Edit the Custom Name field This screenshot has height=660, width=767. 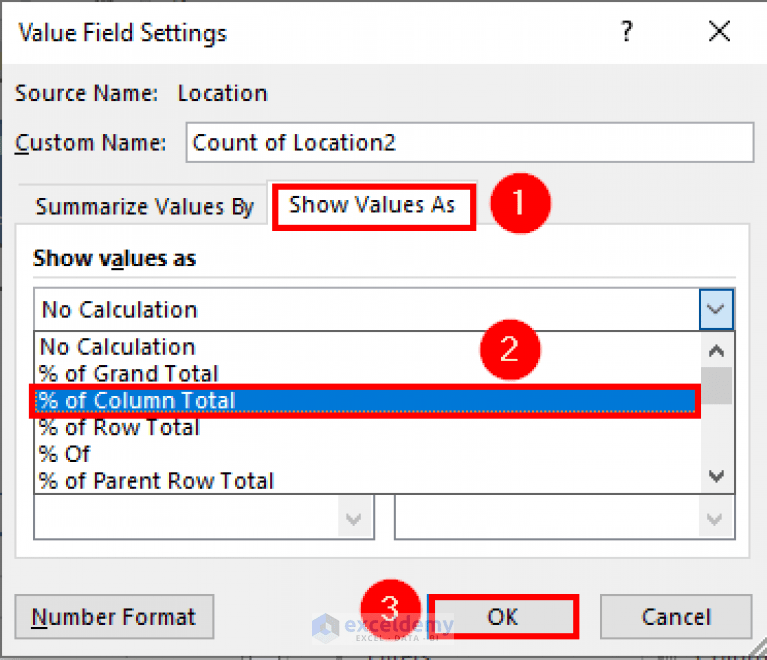coord(470,142)
